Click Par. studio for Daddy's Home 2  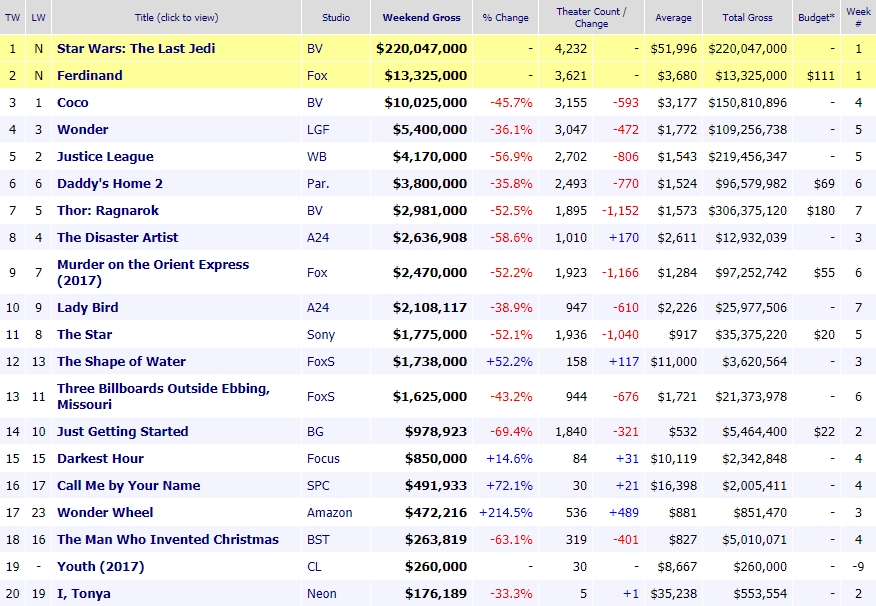click(x=318, y=184)
